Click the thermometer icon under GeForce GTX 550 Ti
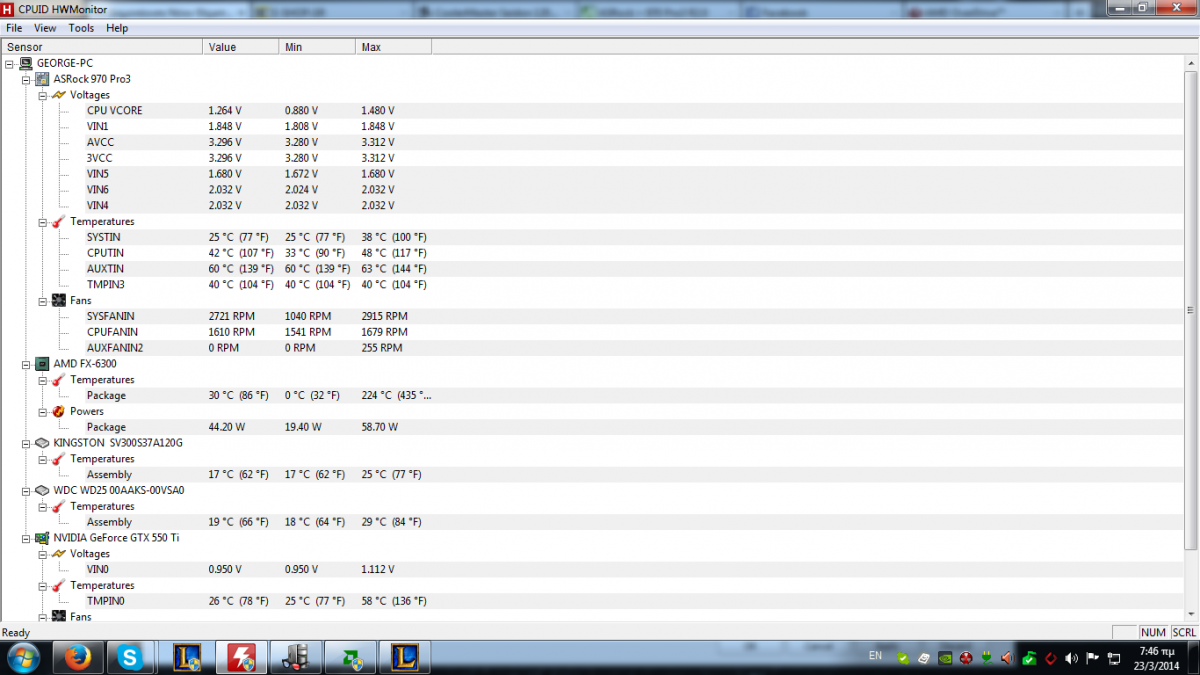Screen dimensions: 1200x675 pyautogui.click(x=59, y=585)
